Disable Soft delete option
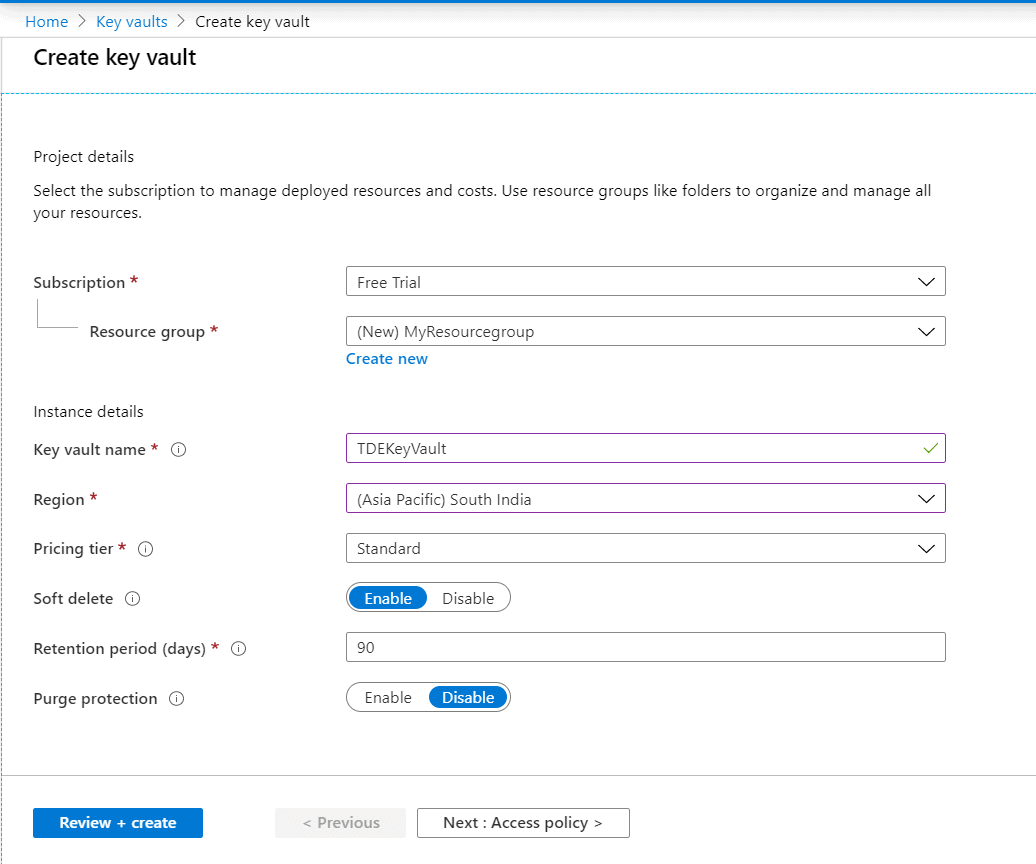 click(468, 598)
